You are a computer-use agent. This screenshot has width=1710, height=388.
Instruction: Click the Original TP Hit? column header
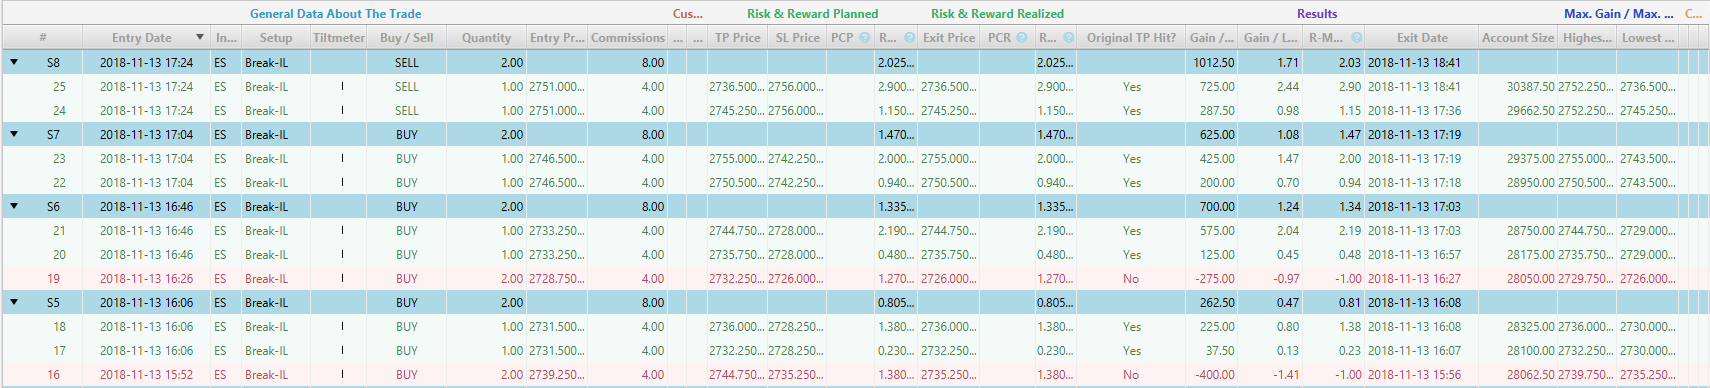point(1131,38)
